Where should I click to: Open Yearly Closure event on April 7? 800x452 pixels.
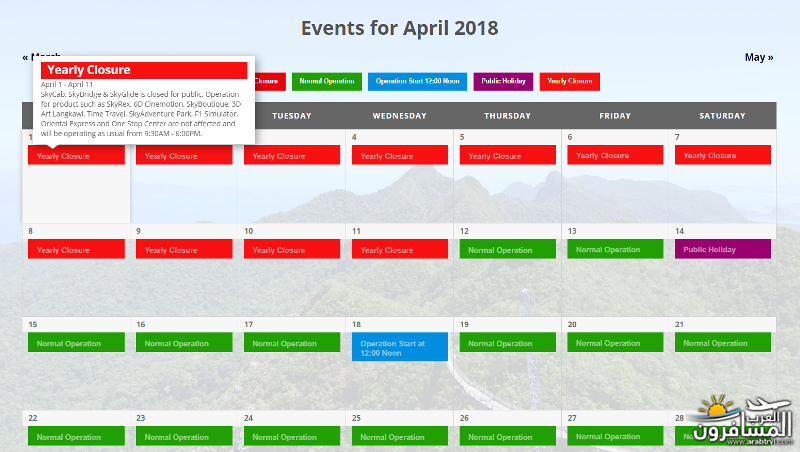[723, 155]
